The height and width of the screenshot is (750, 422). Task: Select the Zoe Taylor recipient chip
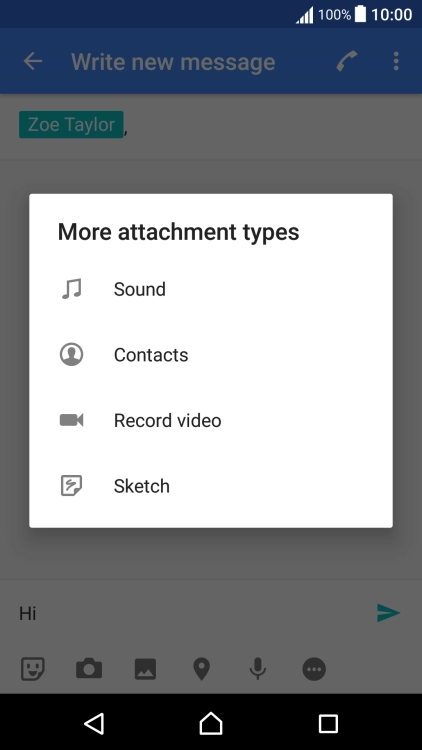tap(71, 124)
